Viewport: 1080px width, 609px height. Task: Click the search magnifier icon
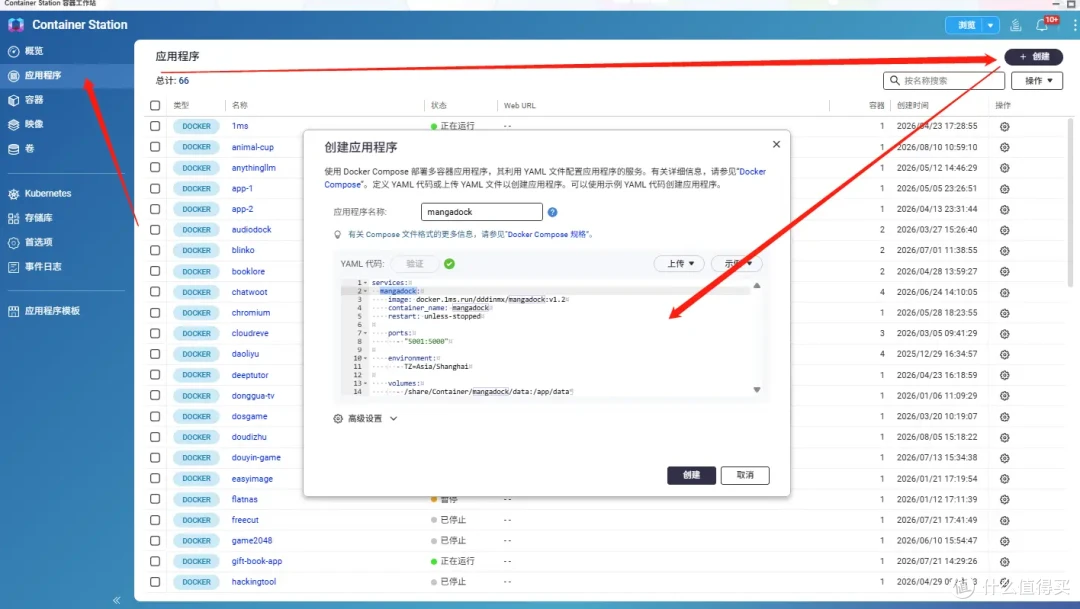tap(895, 81)
